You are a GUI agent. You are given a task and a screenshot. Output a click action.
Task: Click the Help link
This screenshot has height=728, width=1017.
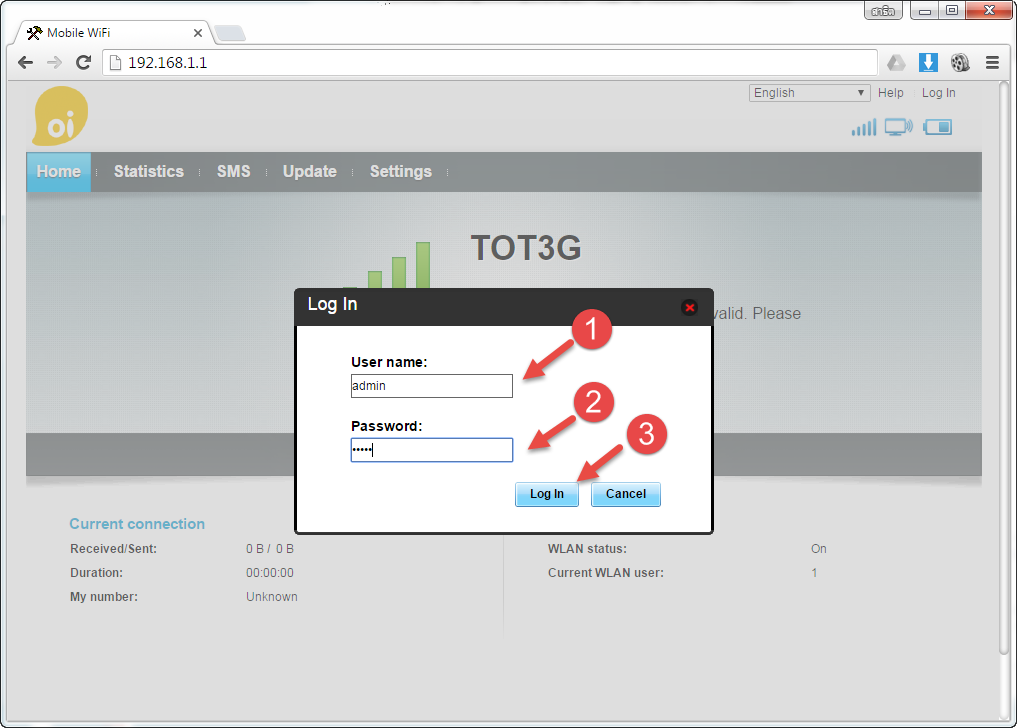coord(891,93)
